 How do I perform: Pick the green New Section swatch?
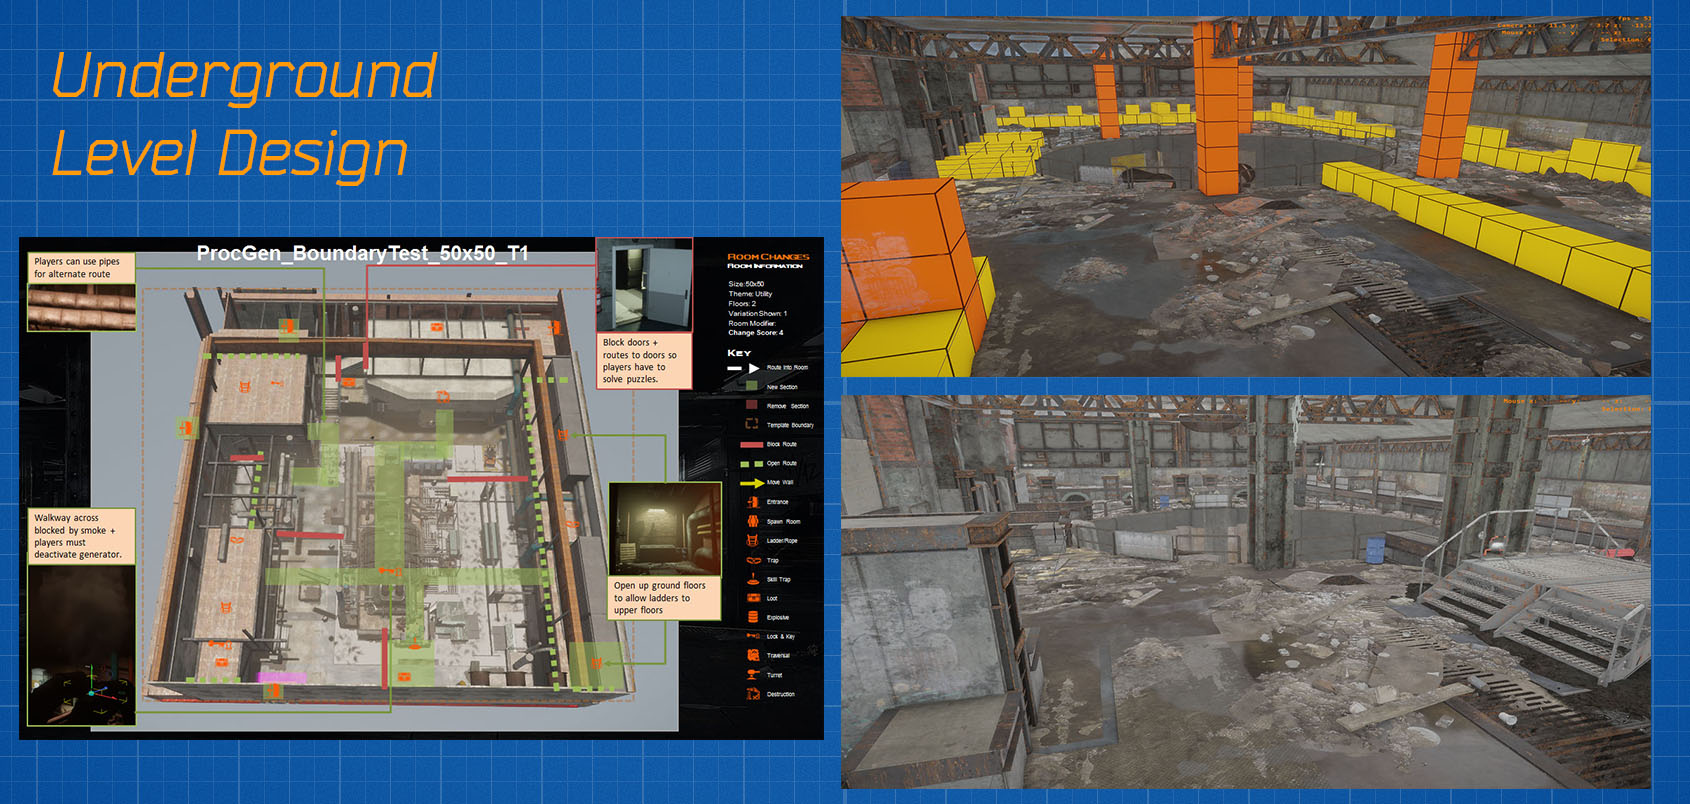pyautogui.click(x=752, y=386)
